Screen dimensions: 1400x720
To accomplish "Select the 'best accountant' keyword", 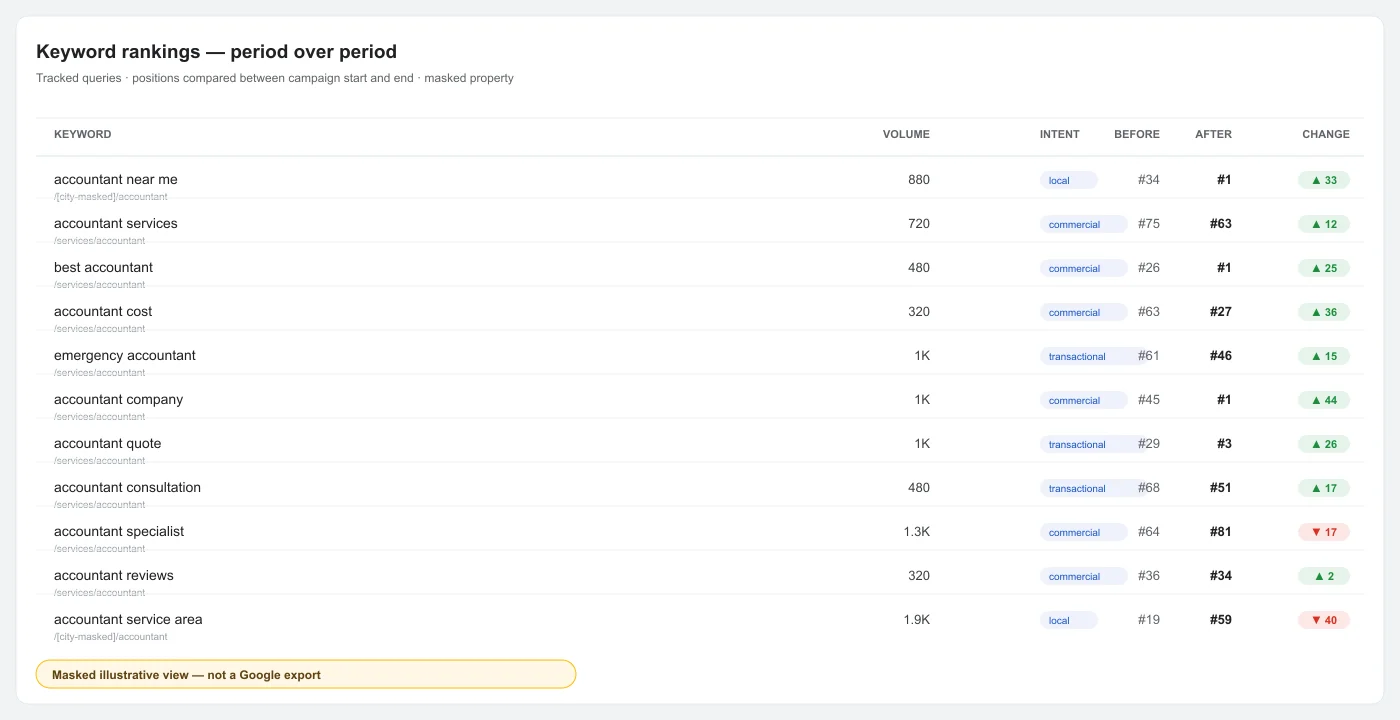I will (x=103, y=268).
